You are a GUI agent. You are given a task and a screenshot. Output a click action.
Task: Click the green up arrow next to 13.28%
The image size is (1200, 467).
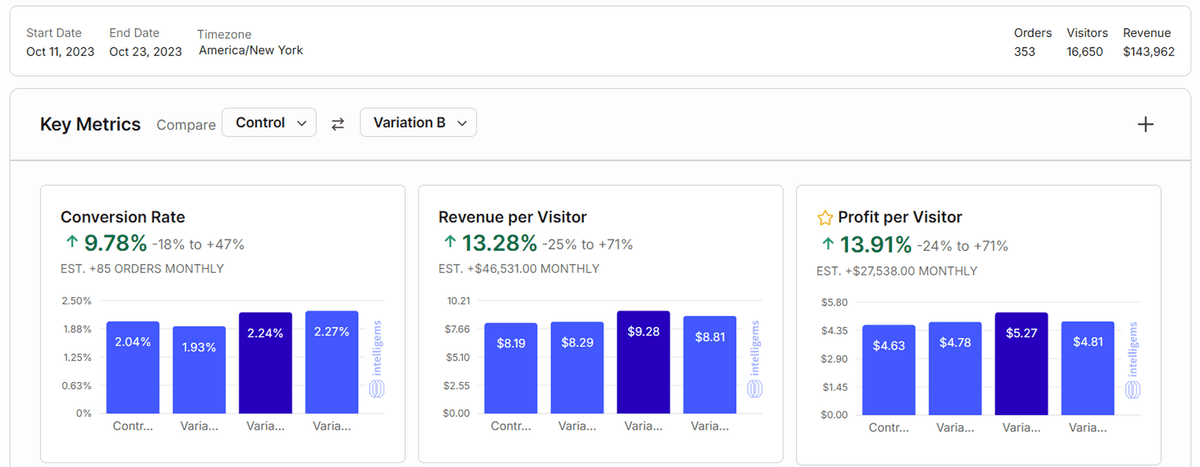click(449, 243)
